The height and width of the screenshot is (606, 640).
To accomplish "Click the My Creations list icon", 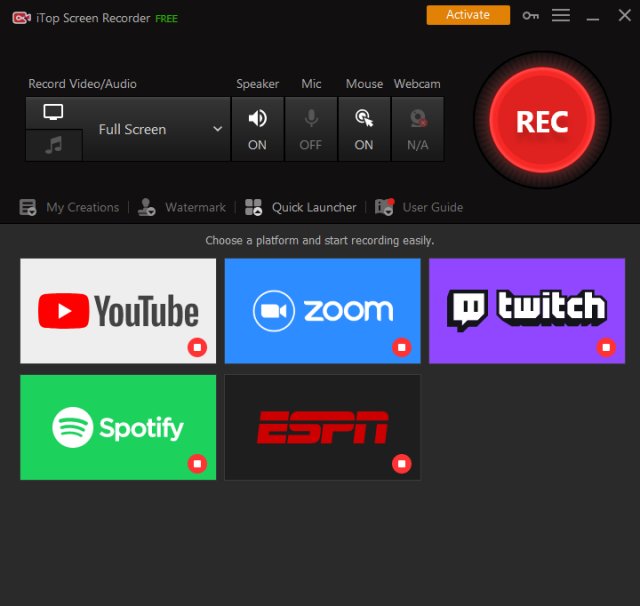I will [28, 207].
